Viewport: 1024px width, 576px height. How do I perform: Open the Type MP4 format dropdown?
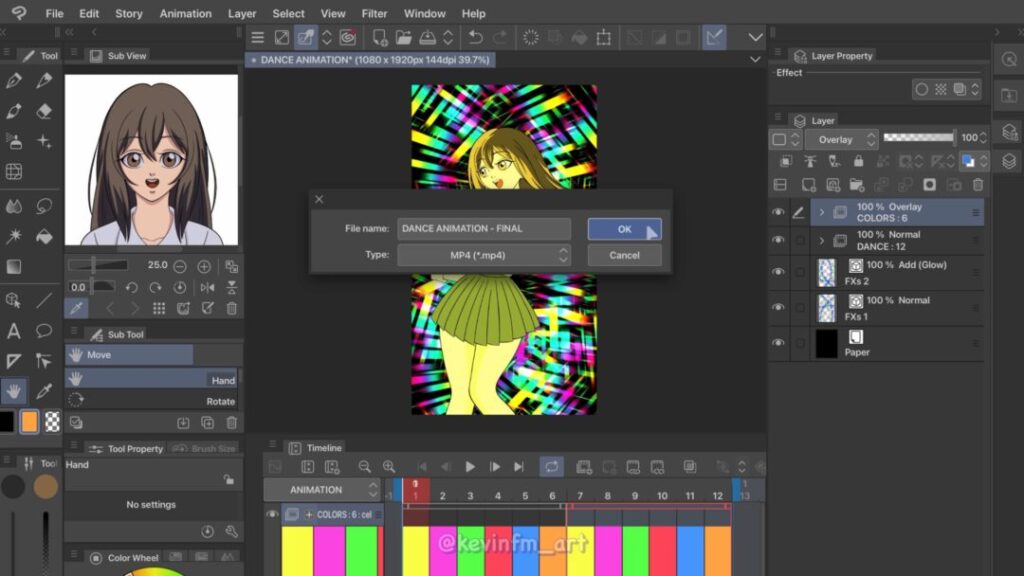(x=484, y=255)
